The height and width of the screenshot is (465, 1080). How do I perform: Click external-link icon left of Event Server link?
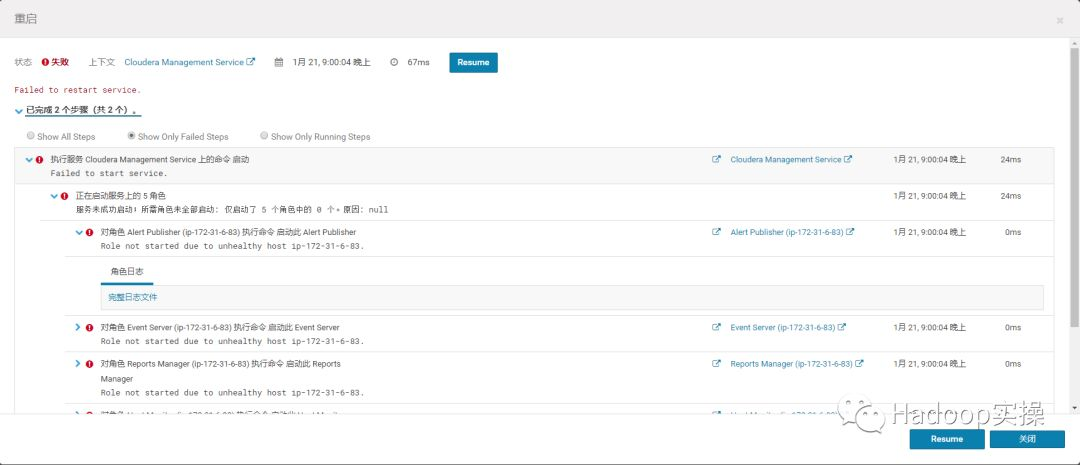tap(716, 327)
